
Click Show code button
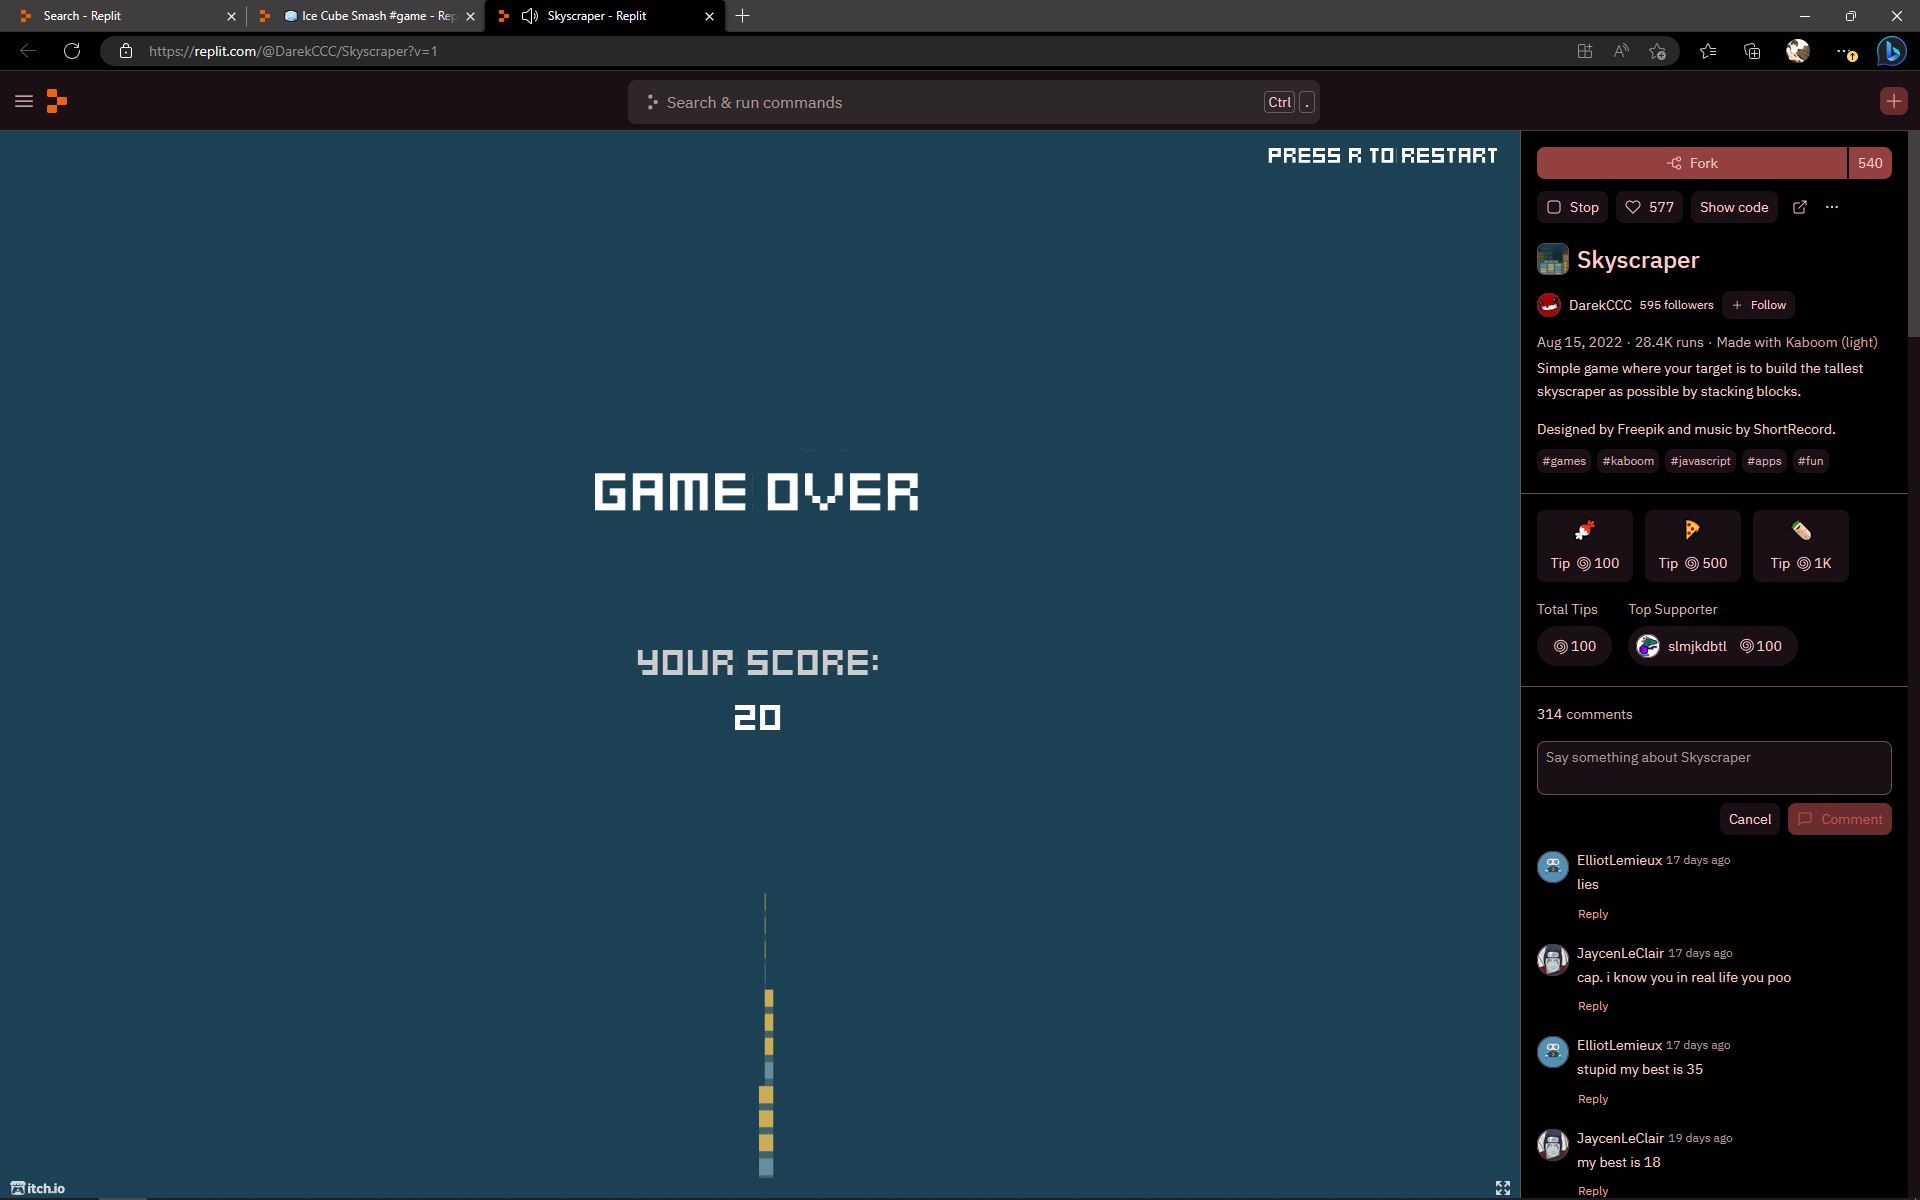click(x=1733, y=207)
